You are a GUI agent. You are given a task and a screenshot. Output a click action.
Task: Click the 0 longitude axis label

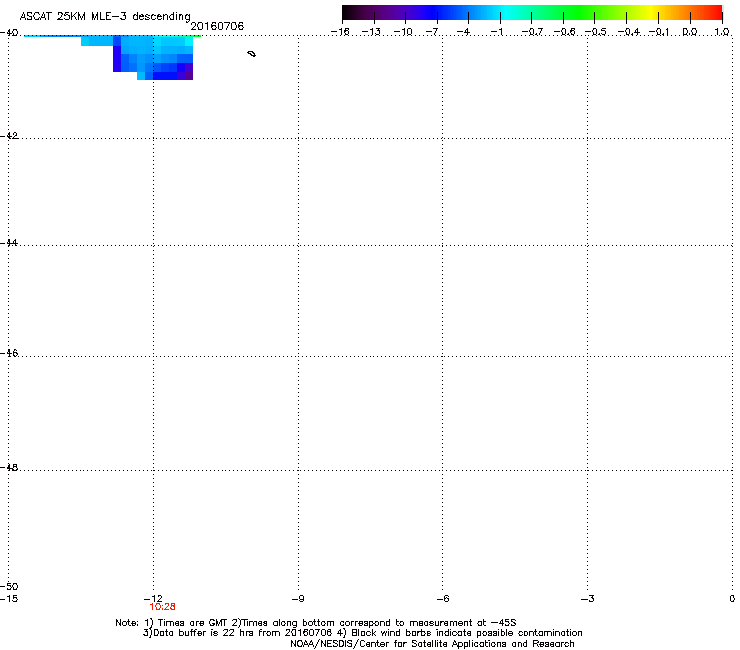(x=732, y=599)
